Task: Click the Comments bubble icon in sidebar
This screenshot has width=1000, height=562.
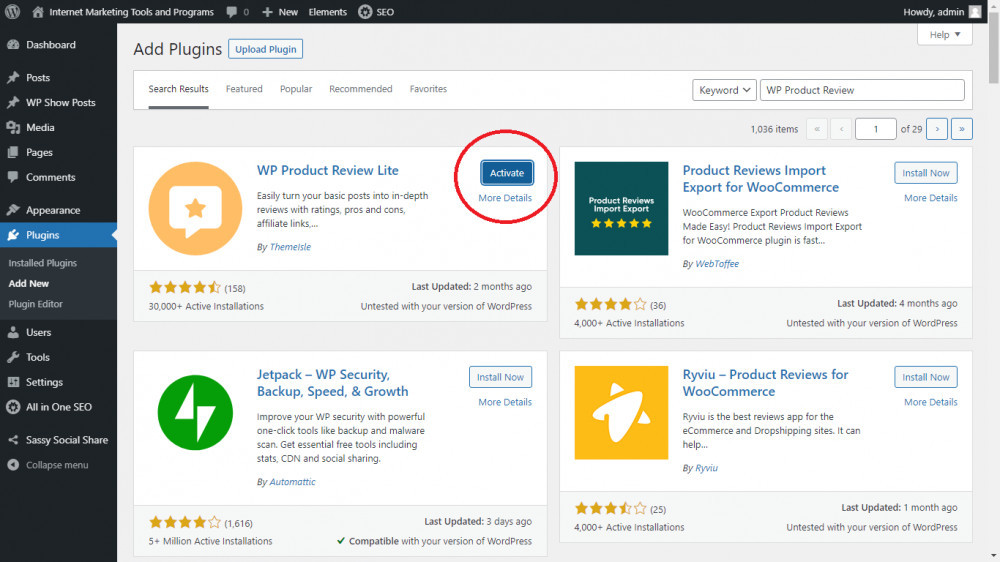Action: pos(13,177)
